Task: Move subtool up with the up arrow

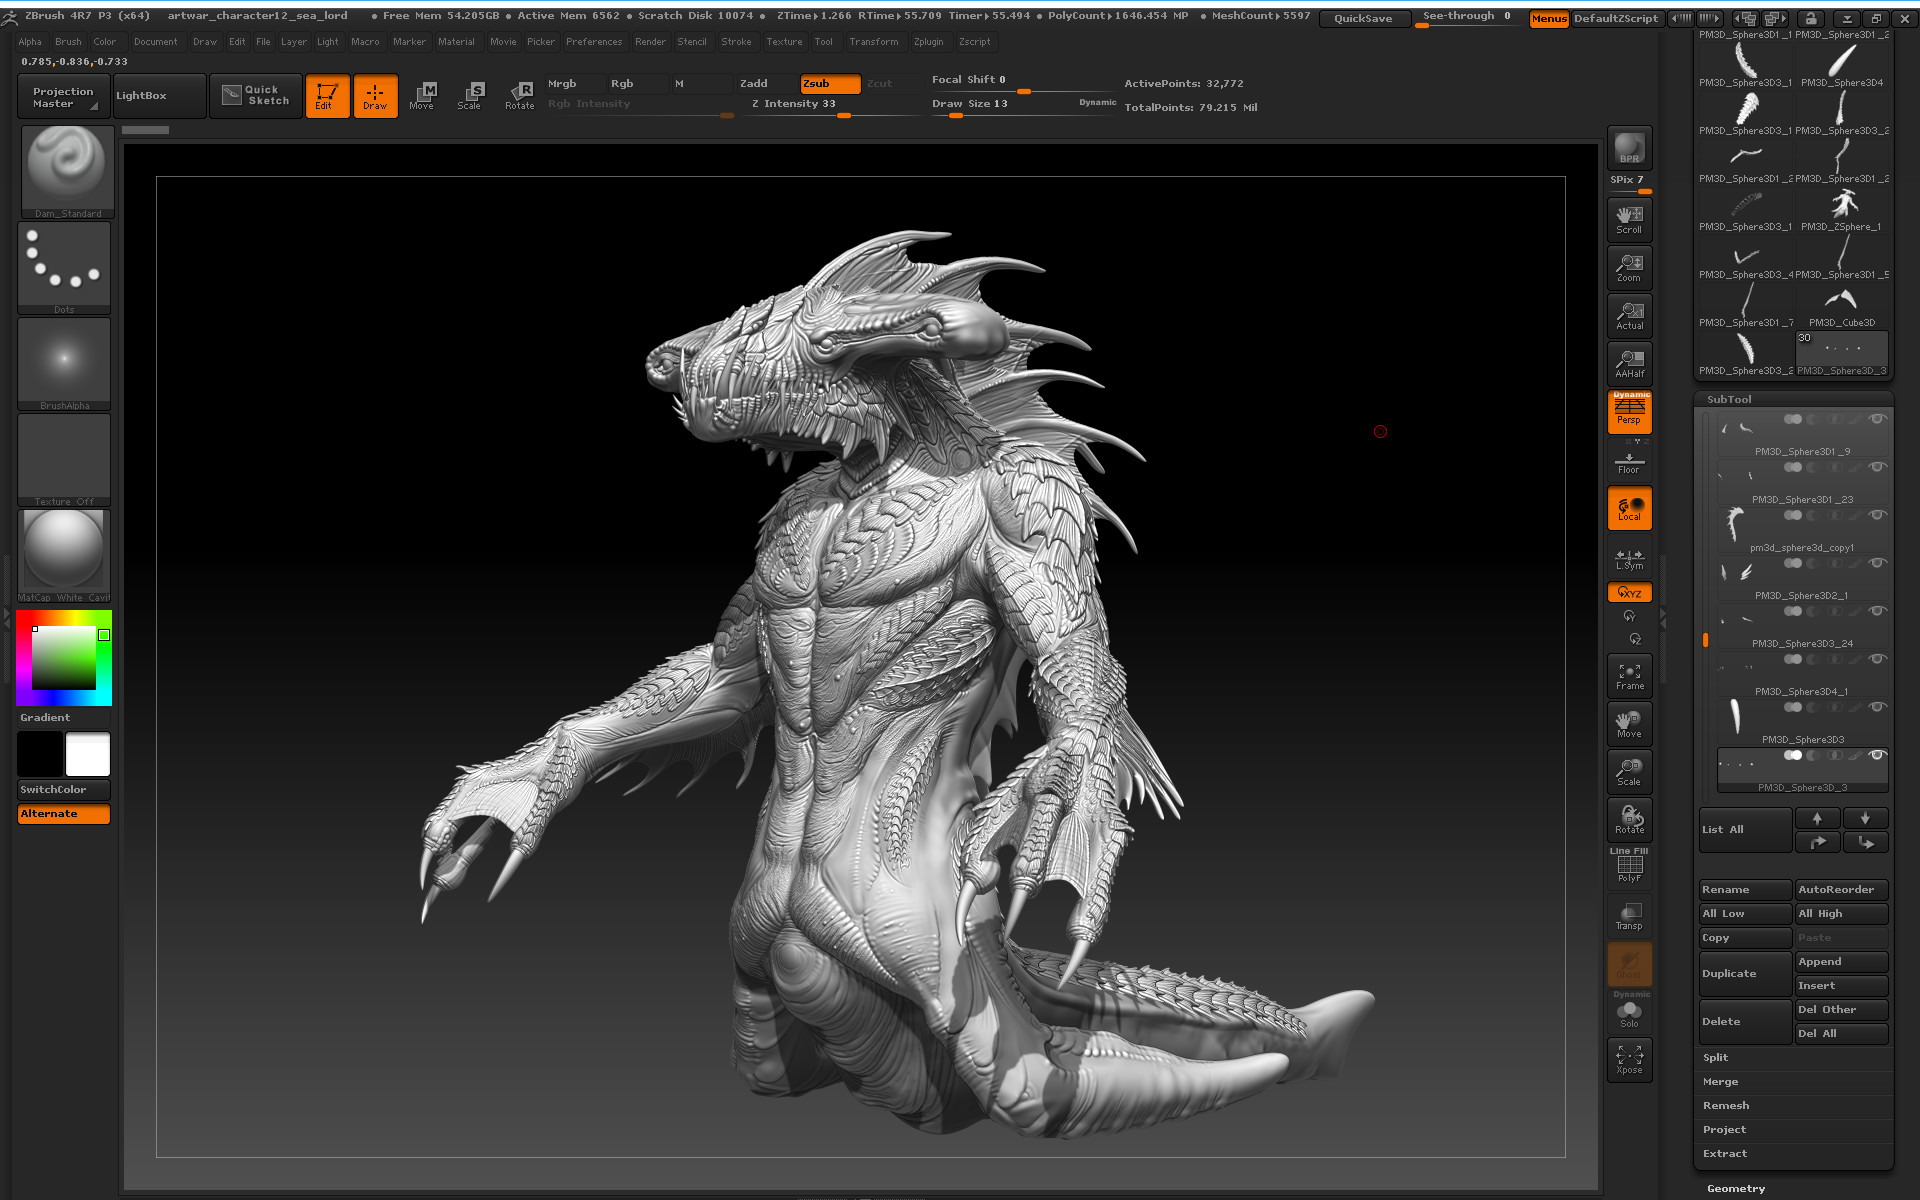Action: pos(1817,818)
